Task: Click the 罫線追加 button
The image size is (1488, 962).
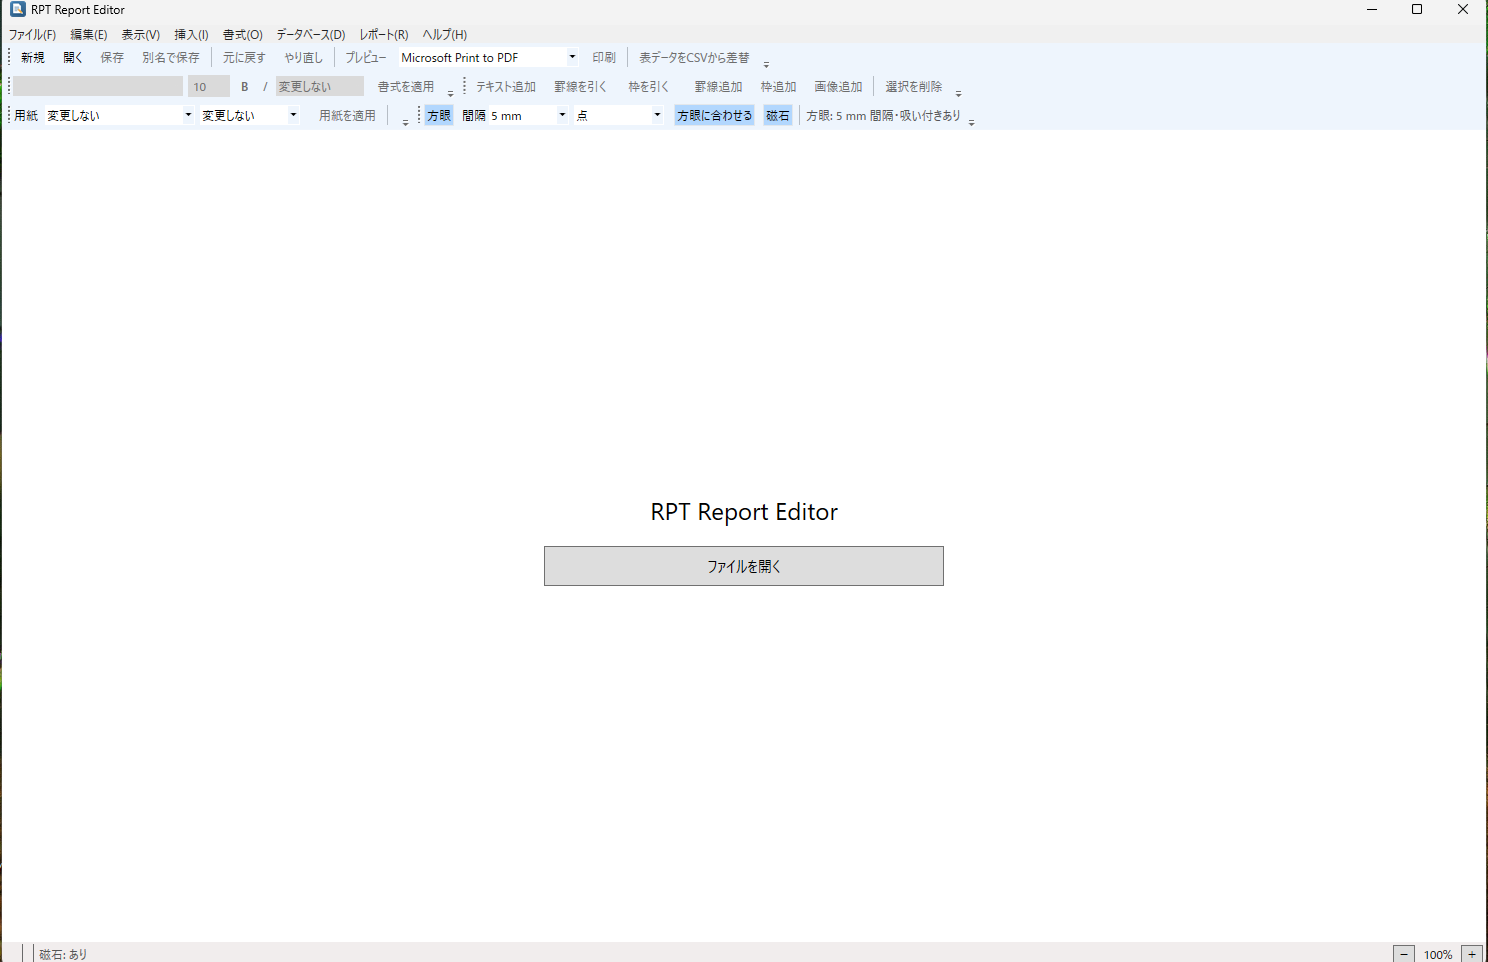Action: click(x=719, y=87)
